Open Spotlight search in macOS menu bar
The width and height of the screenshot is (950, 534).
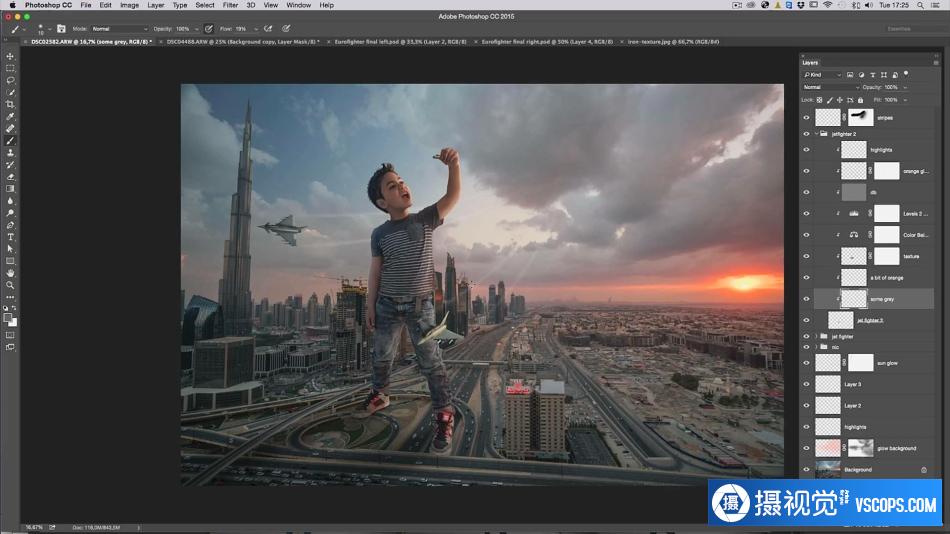[x=920, y=5]
